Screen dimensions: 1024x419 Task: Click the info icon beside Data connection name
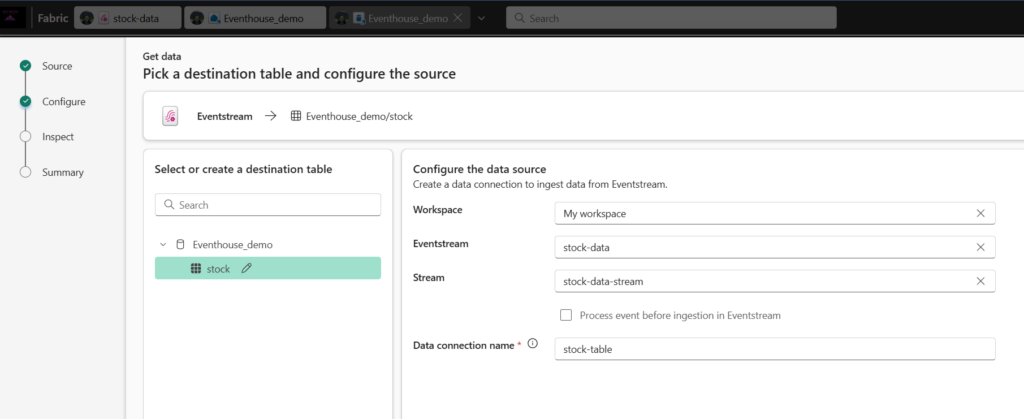[x=532, y=344]
